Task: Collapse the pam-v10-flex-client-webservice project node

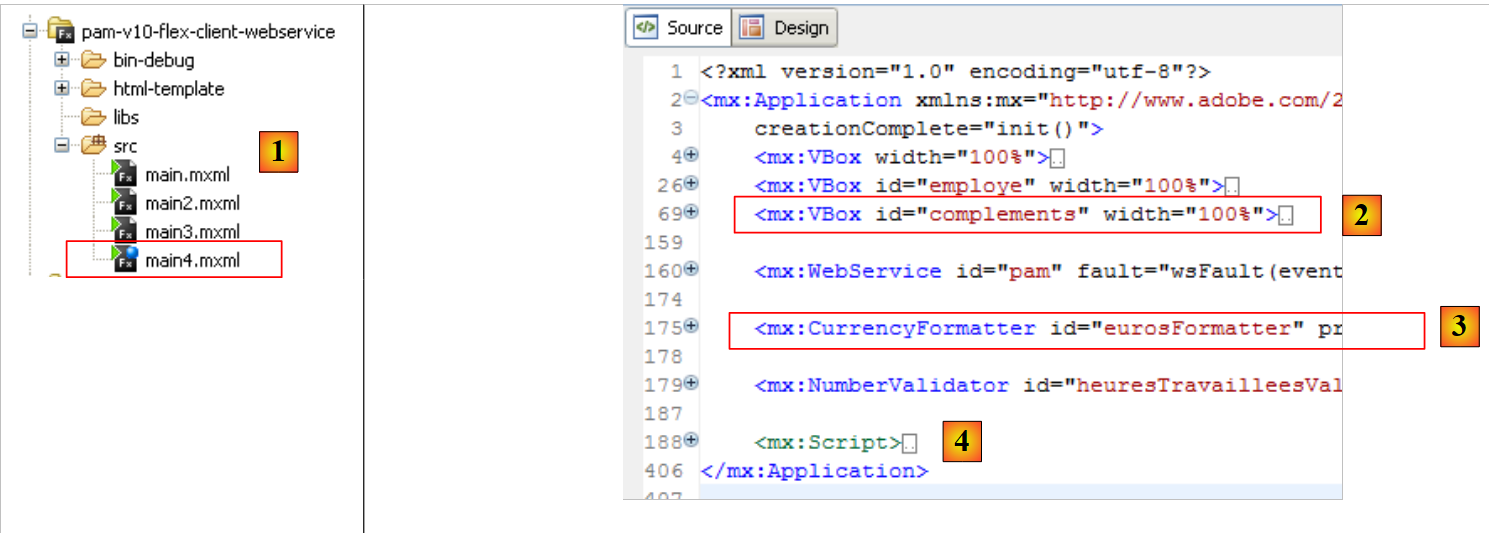Action: pyautogui.click(x=30, y=31)
